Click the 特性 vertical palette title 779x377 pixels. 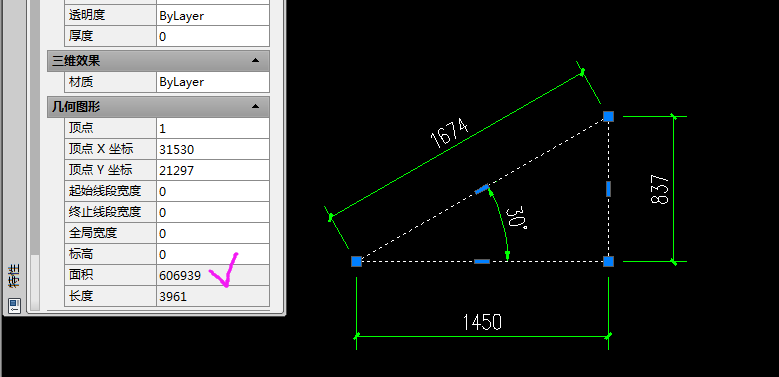[14, 276]
